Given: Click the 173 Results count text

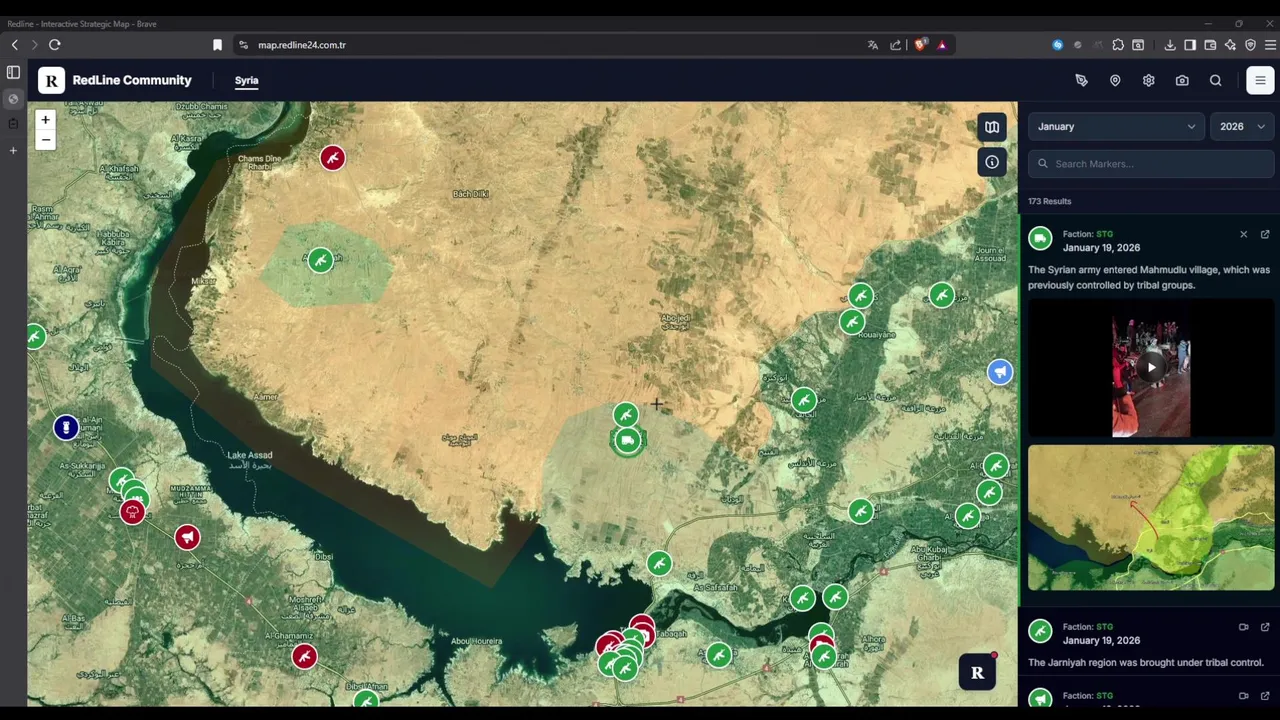Looking at the screenshot, I should click(1049, 202).
